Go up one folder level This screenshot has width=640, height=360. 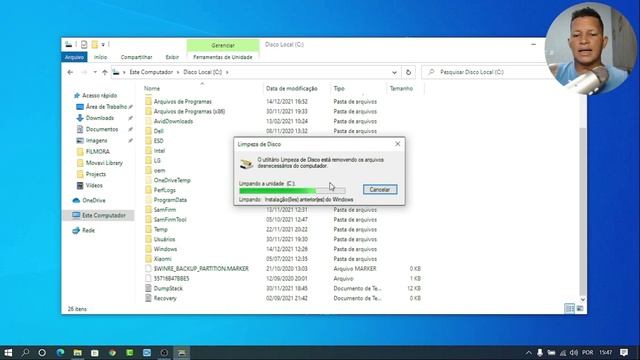coord(105,72)
